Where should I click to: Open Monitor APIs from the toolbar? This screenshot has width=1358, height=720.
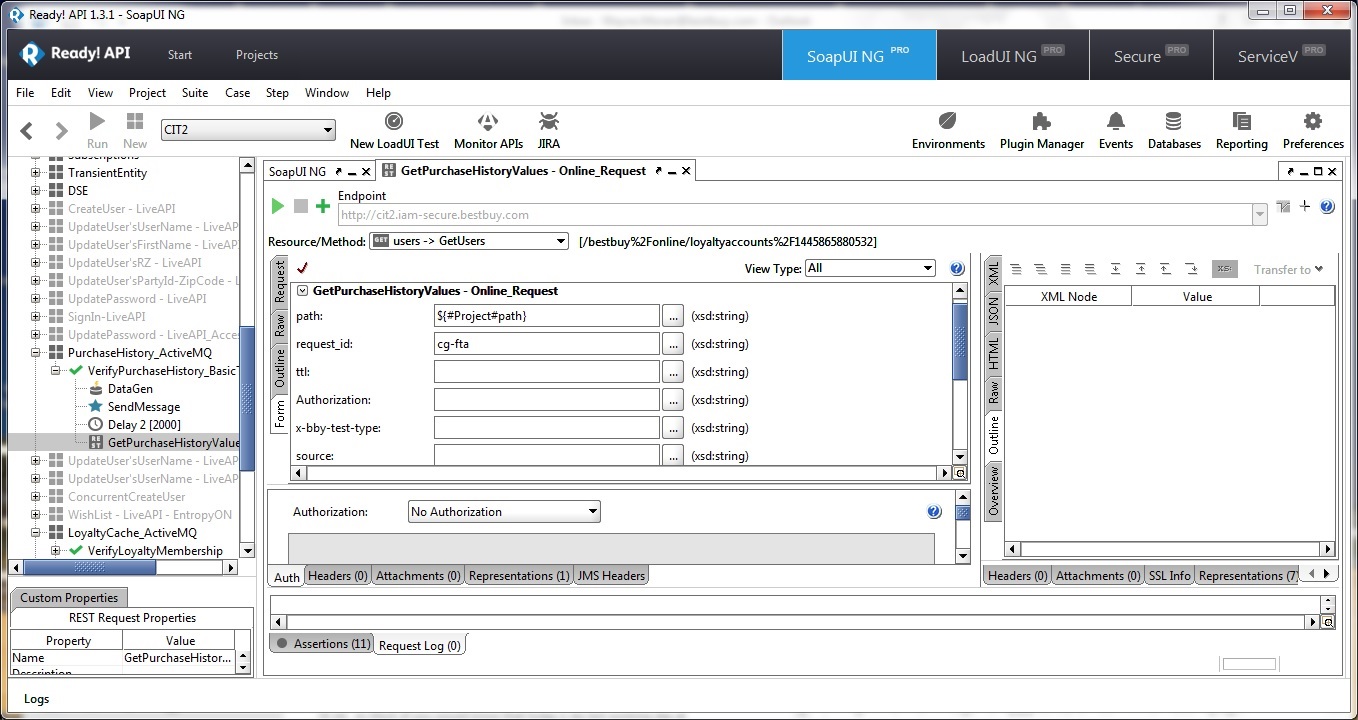pos(488,131)
